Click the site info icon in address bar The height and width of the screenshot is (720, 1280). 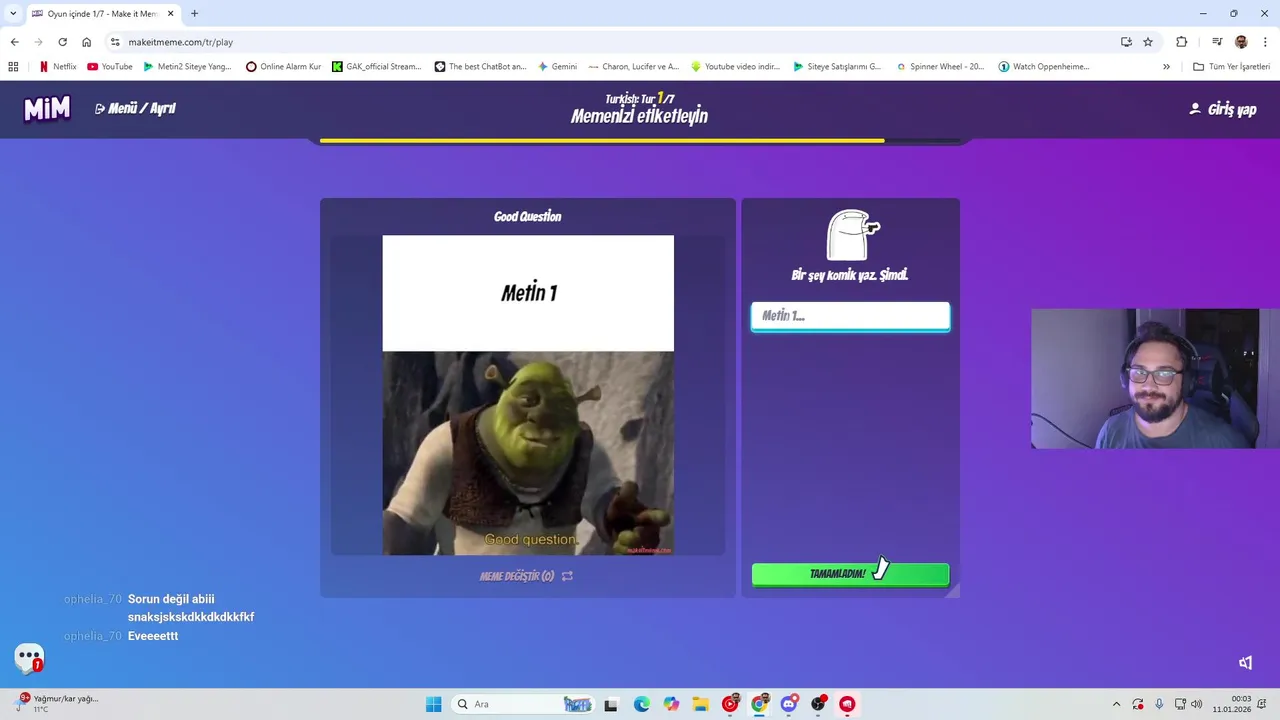[115, 42]
